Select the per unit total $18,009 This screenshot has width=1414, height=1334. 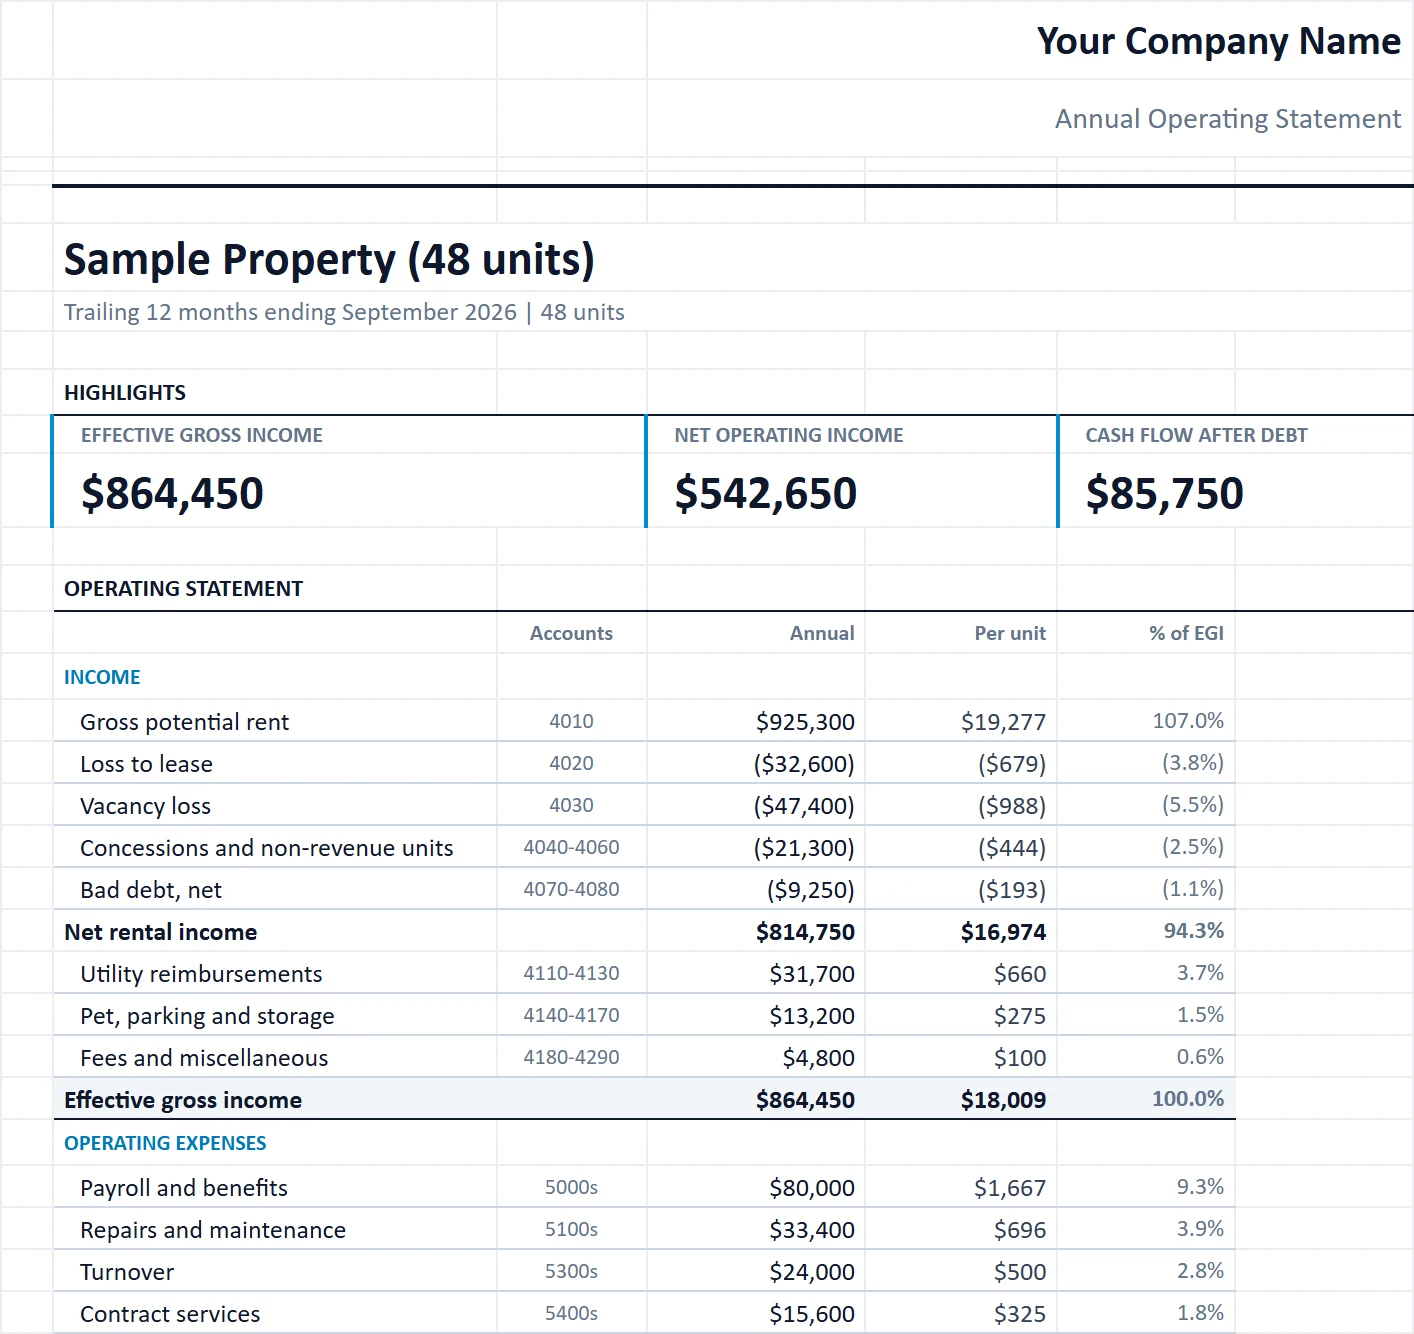point(1003,1100)
